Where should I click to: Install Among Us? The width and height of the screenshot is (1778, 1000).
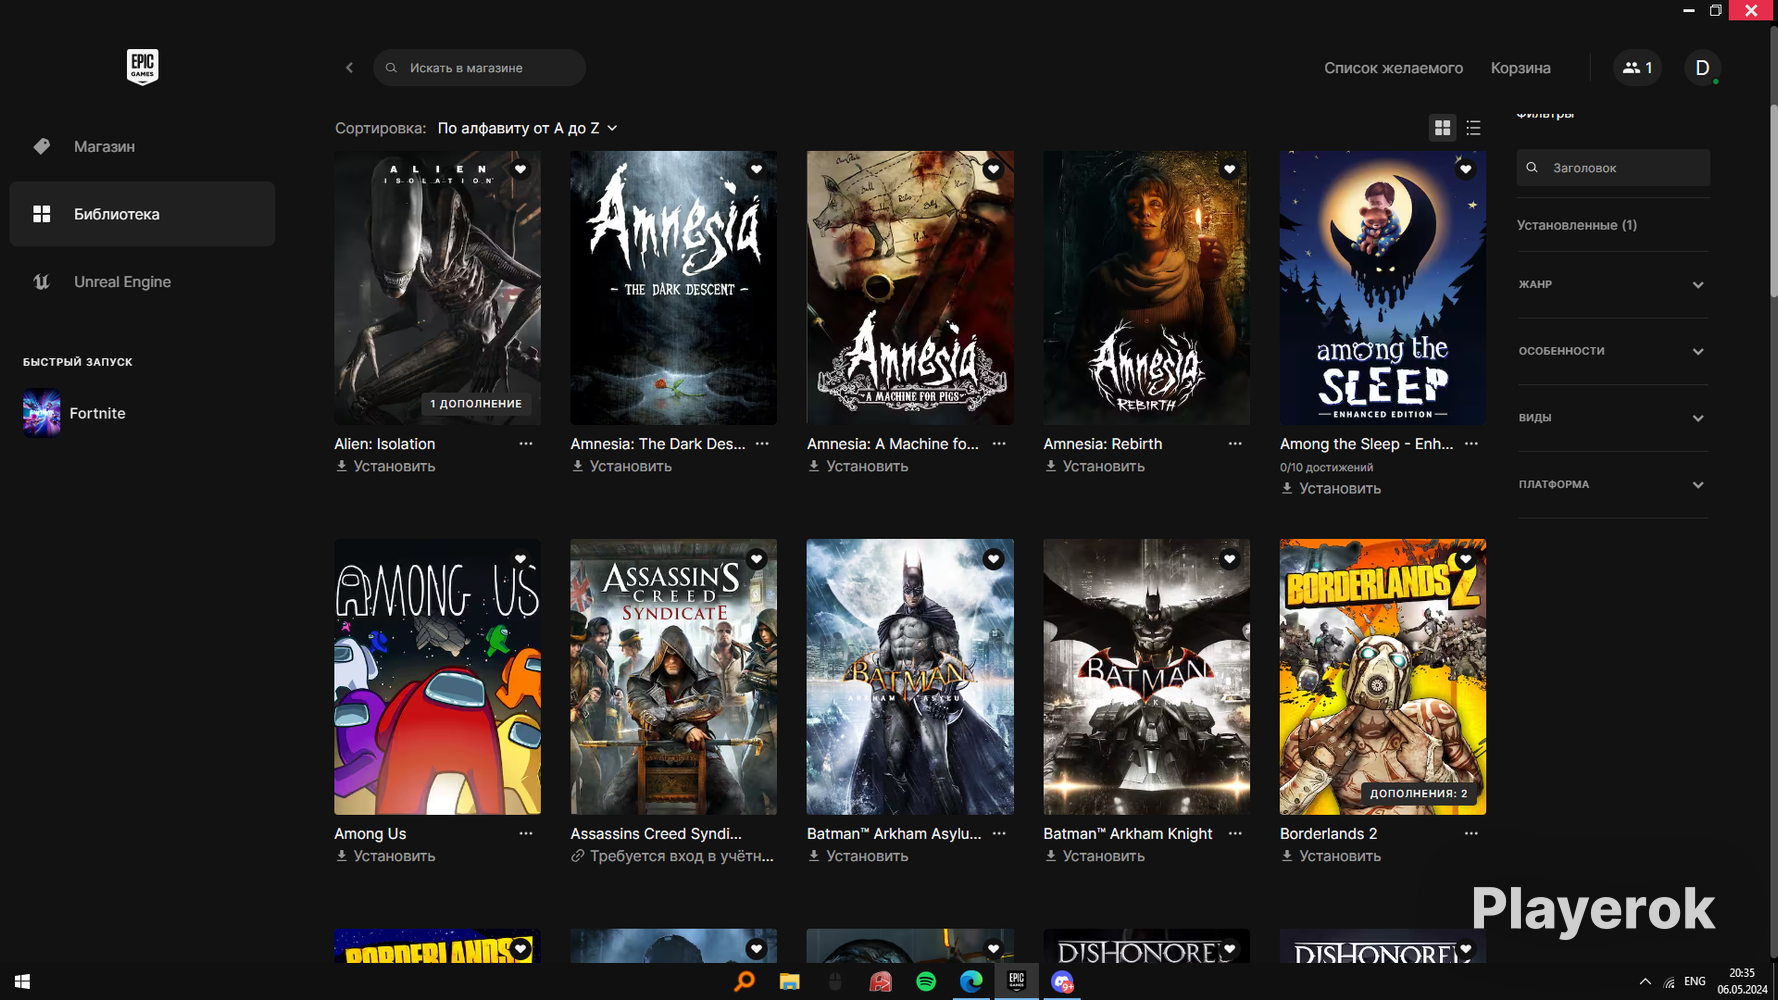386,857
